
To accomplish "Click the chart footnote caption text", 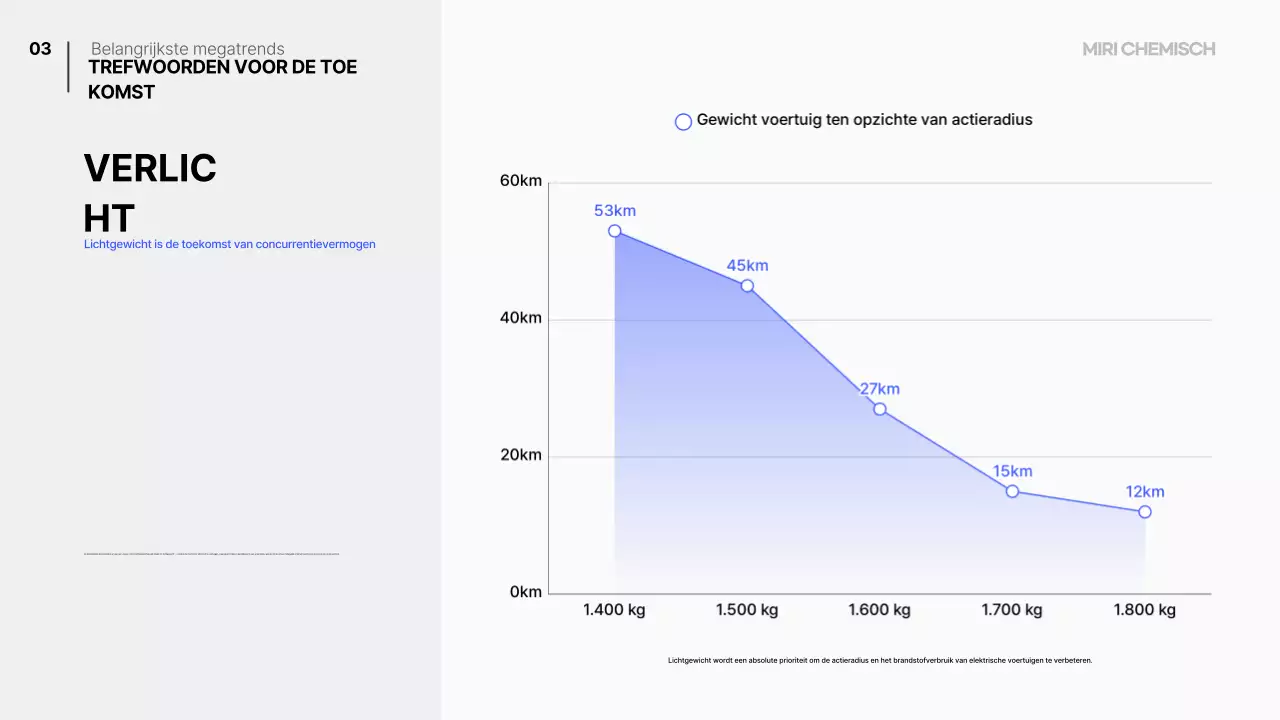I will pyautogui.click(x=880, y=660).
